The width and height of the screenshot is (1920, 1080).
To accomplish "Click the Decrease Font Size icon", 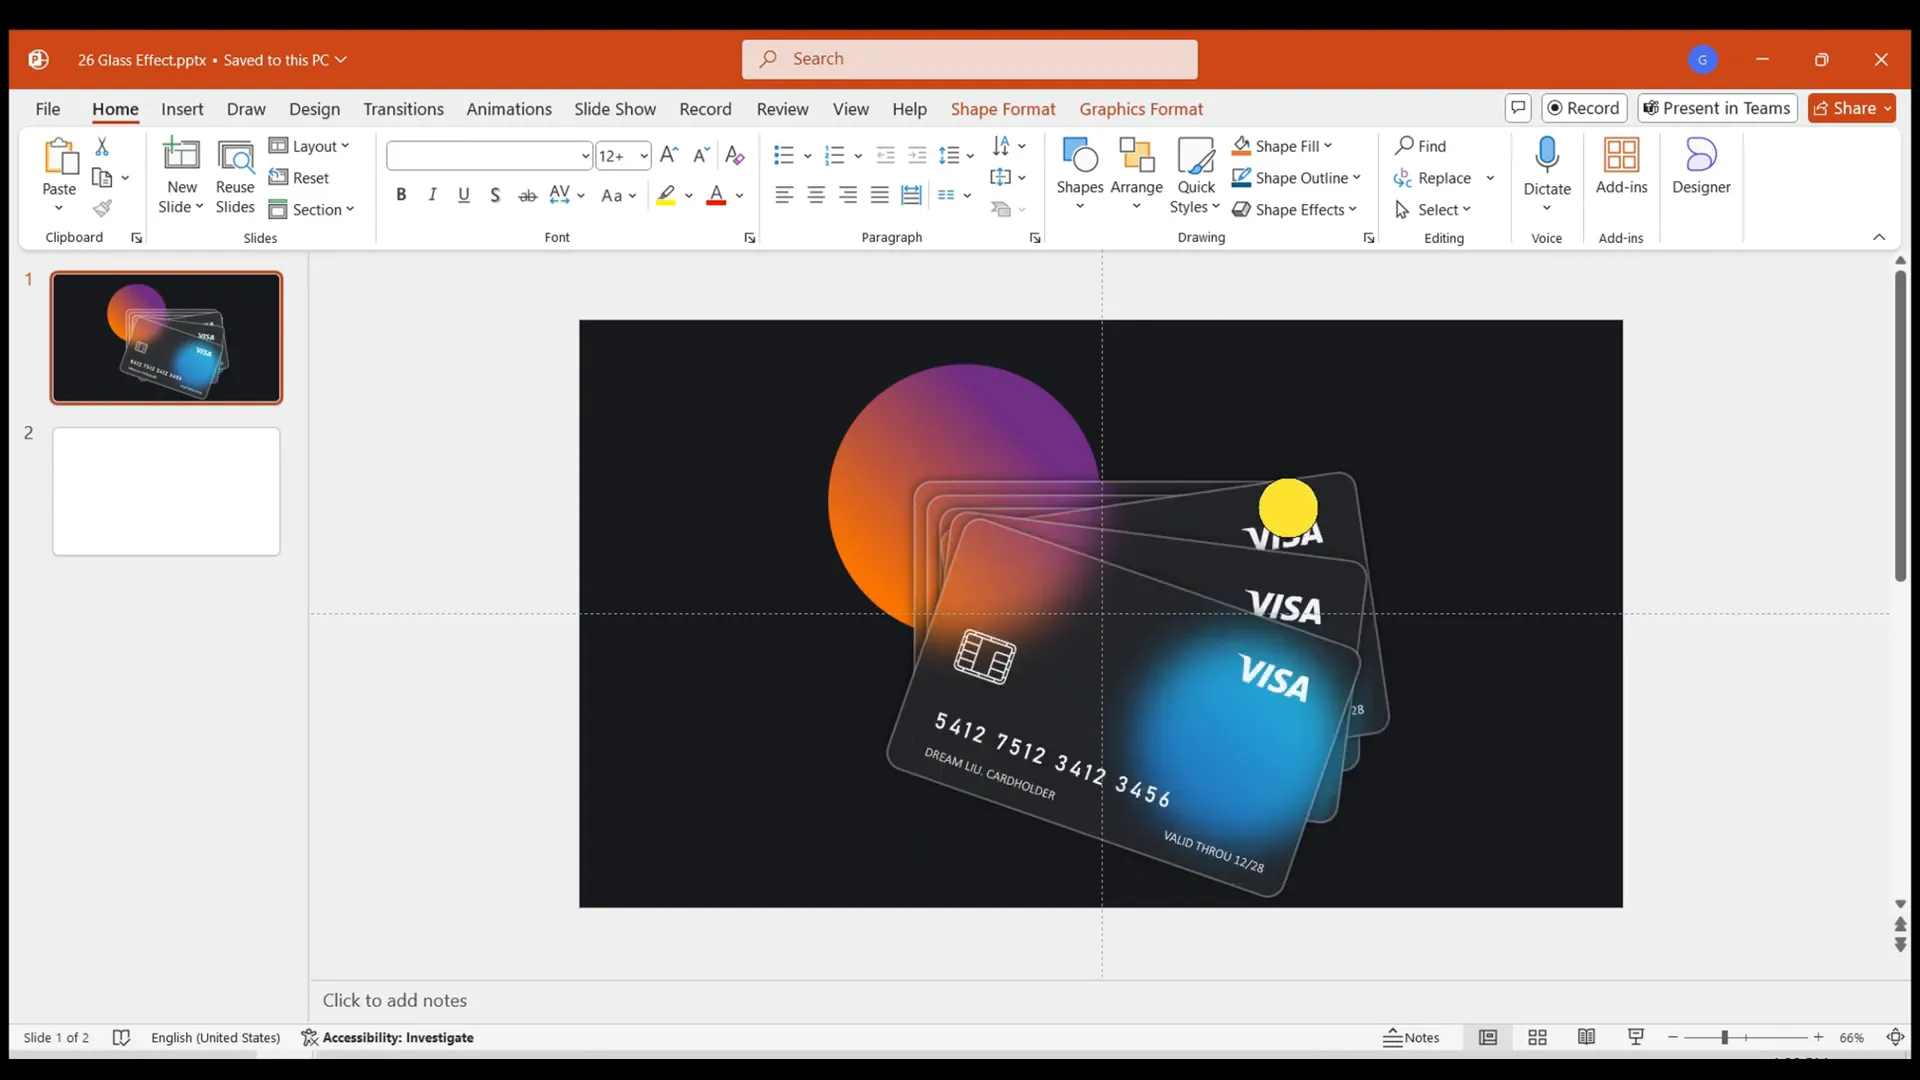I will [x=701, y=155].
